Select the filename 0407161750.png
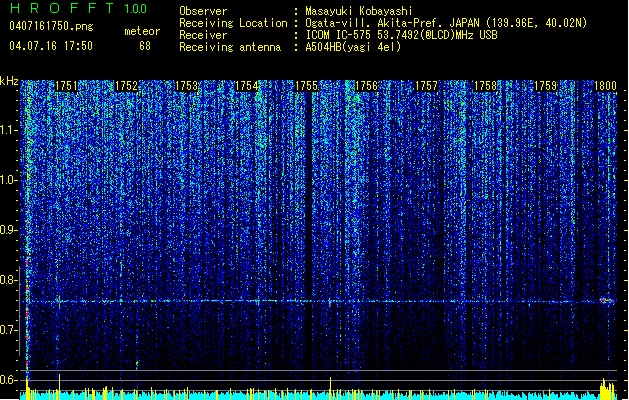This screenshot has width=629, height=400. pos(51,26)
